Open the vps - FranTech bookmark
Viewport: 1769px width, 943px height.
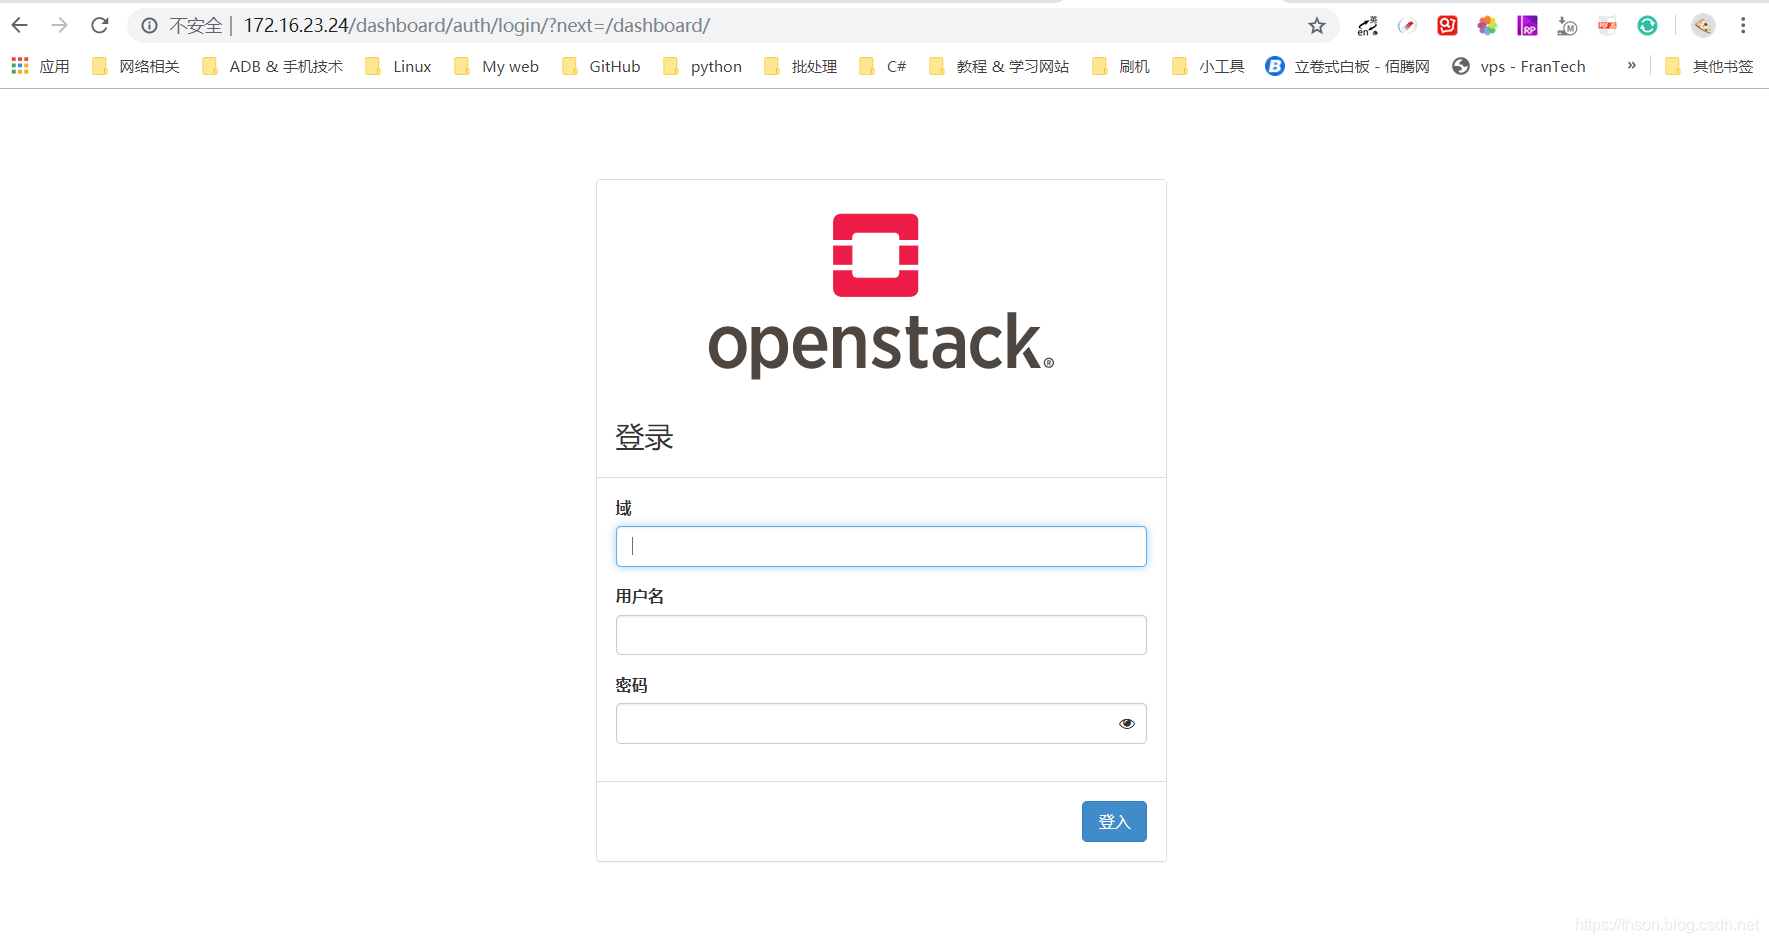[x=1519, y=66]
